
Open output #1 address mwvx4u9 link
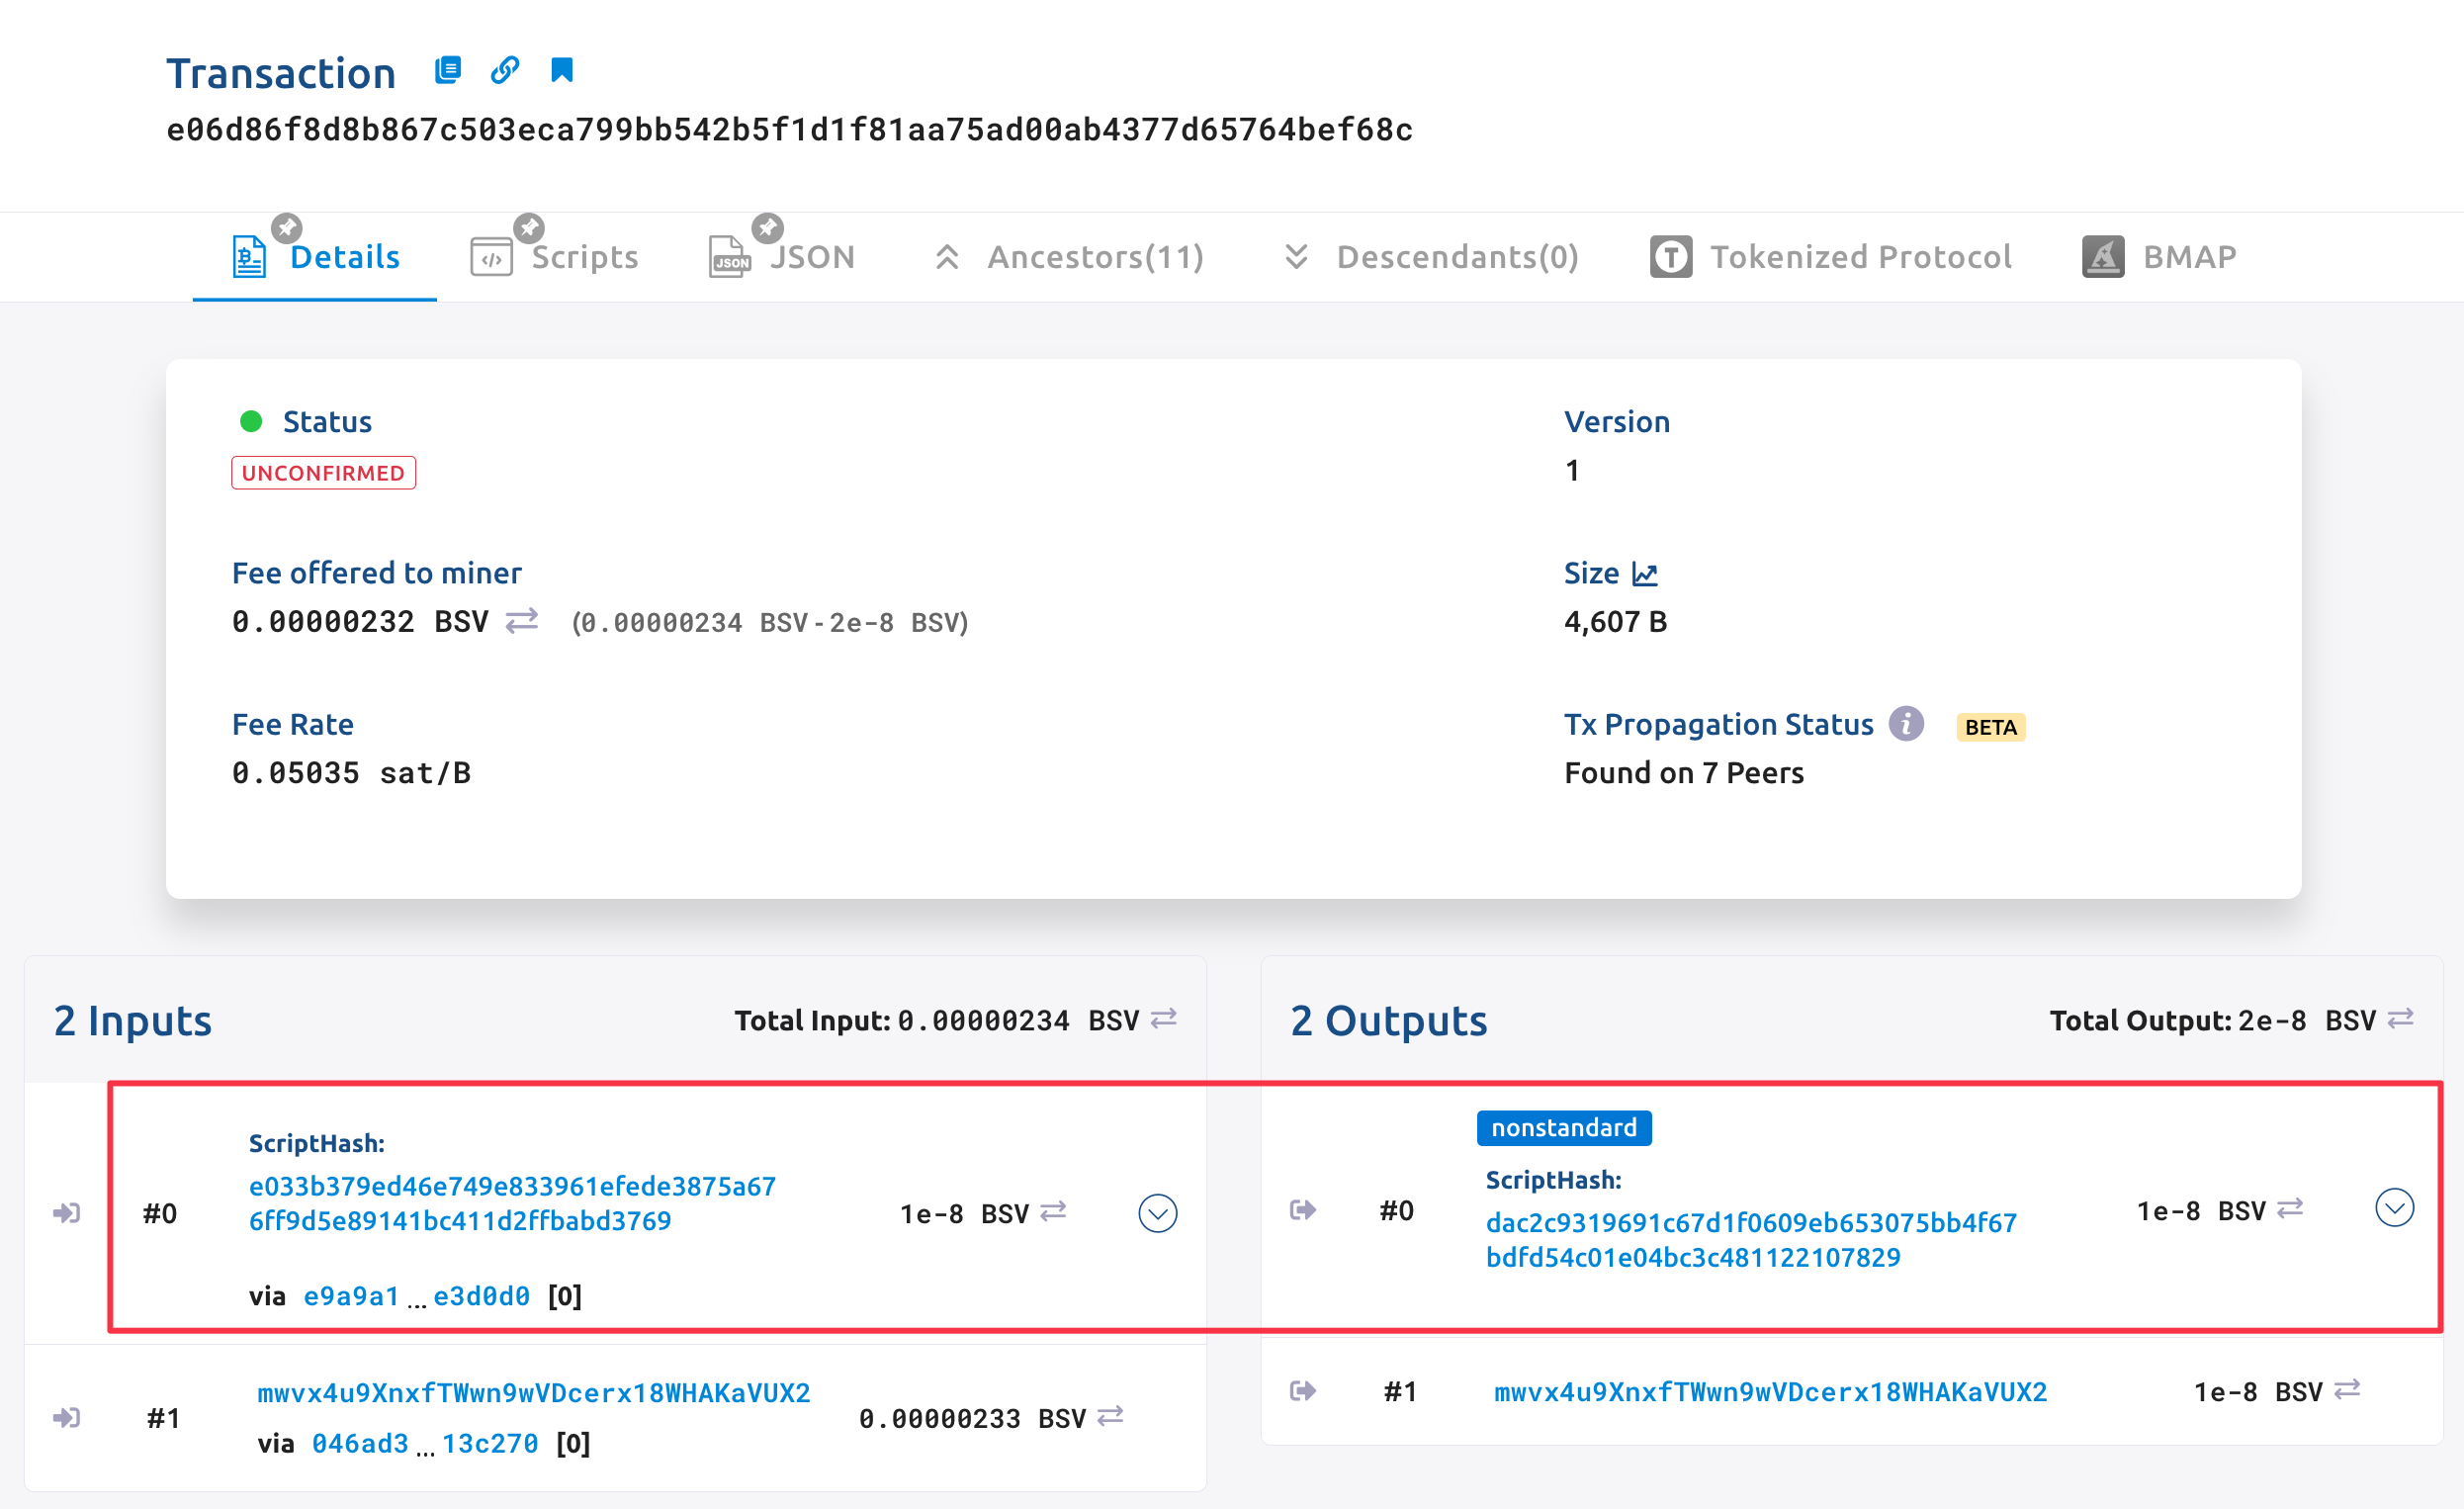click(x=1770, y=1392)
